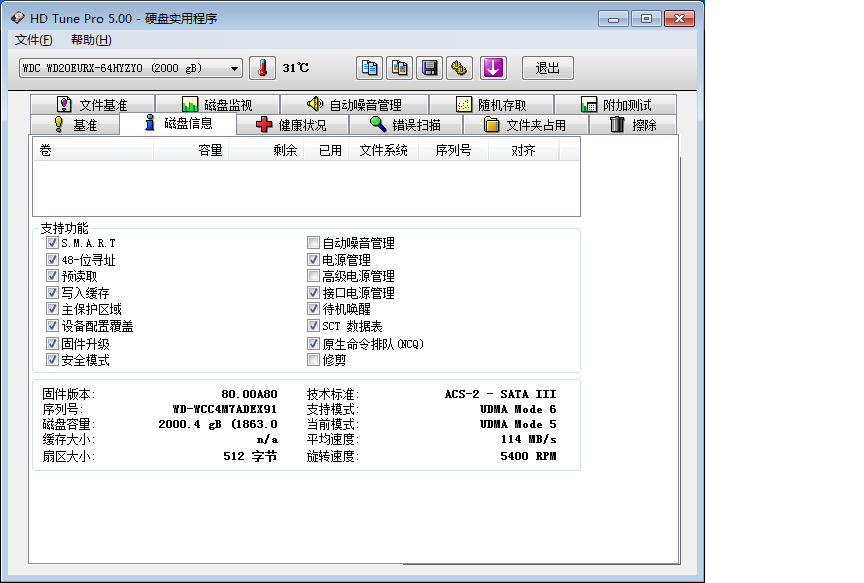This screenshot has height=583, width=864.
Task: Click the ACS-2 - SATA III value
Action: (501, 395)
